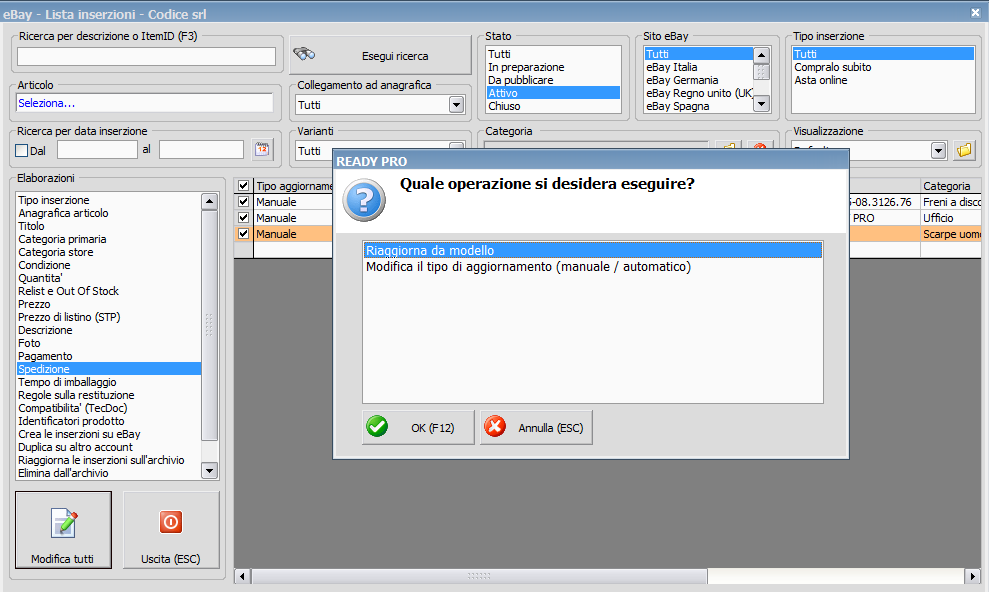Select Duplica su altro account entry
The image size is (989, 592).
coord(108,447)
